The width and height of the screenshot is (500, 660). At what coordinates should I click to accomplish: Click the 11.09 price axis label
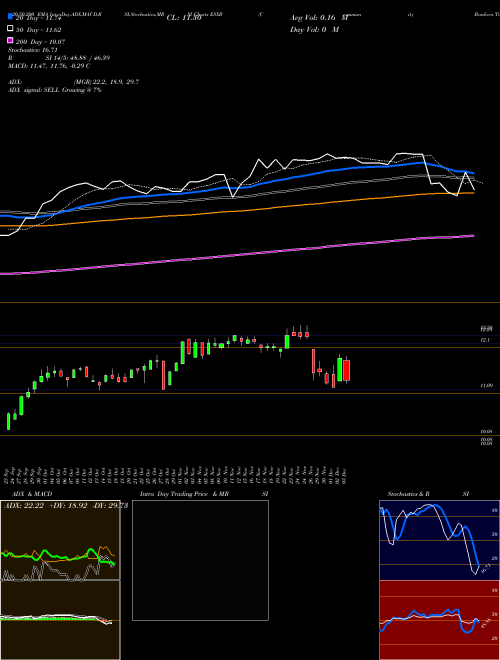(x=487, y=386)
